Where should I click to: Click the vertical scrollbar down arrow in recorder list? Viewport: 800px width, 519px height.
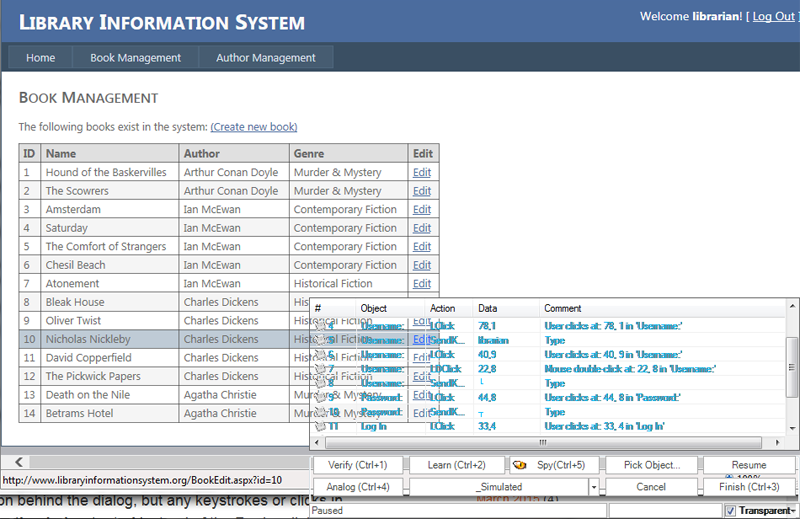point(792,427)
